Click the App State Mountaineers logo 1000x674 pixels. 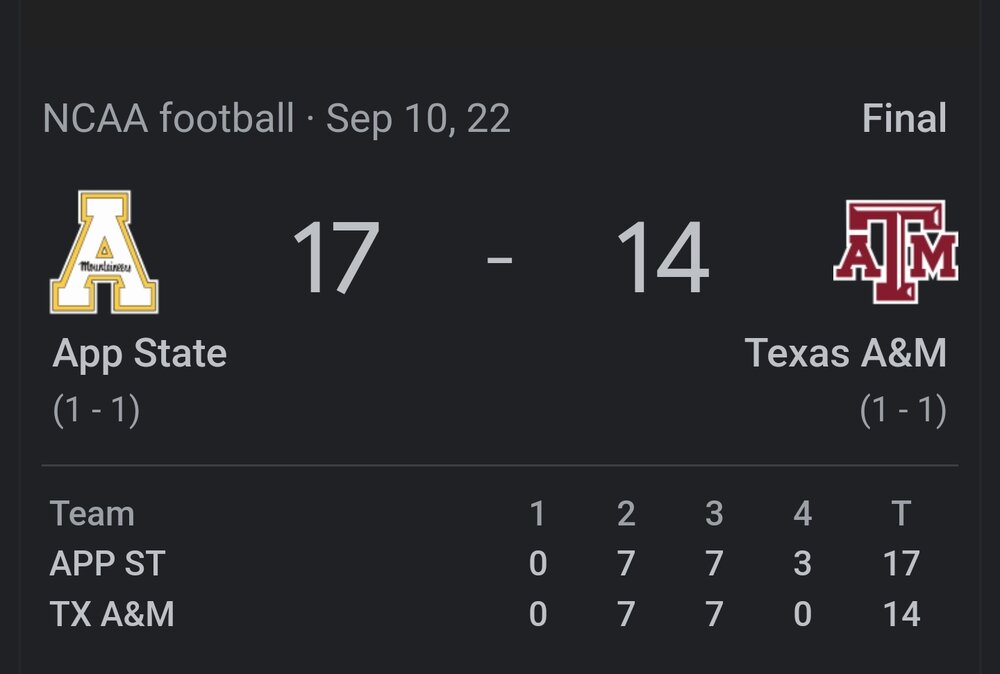tap(105, 252)
